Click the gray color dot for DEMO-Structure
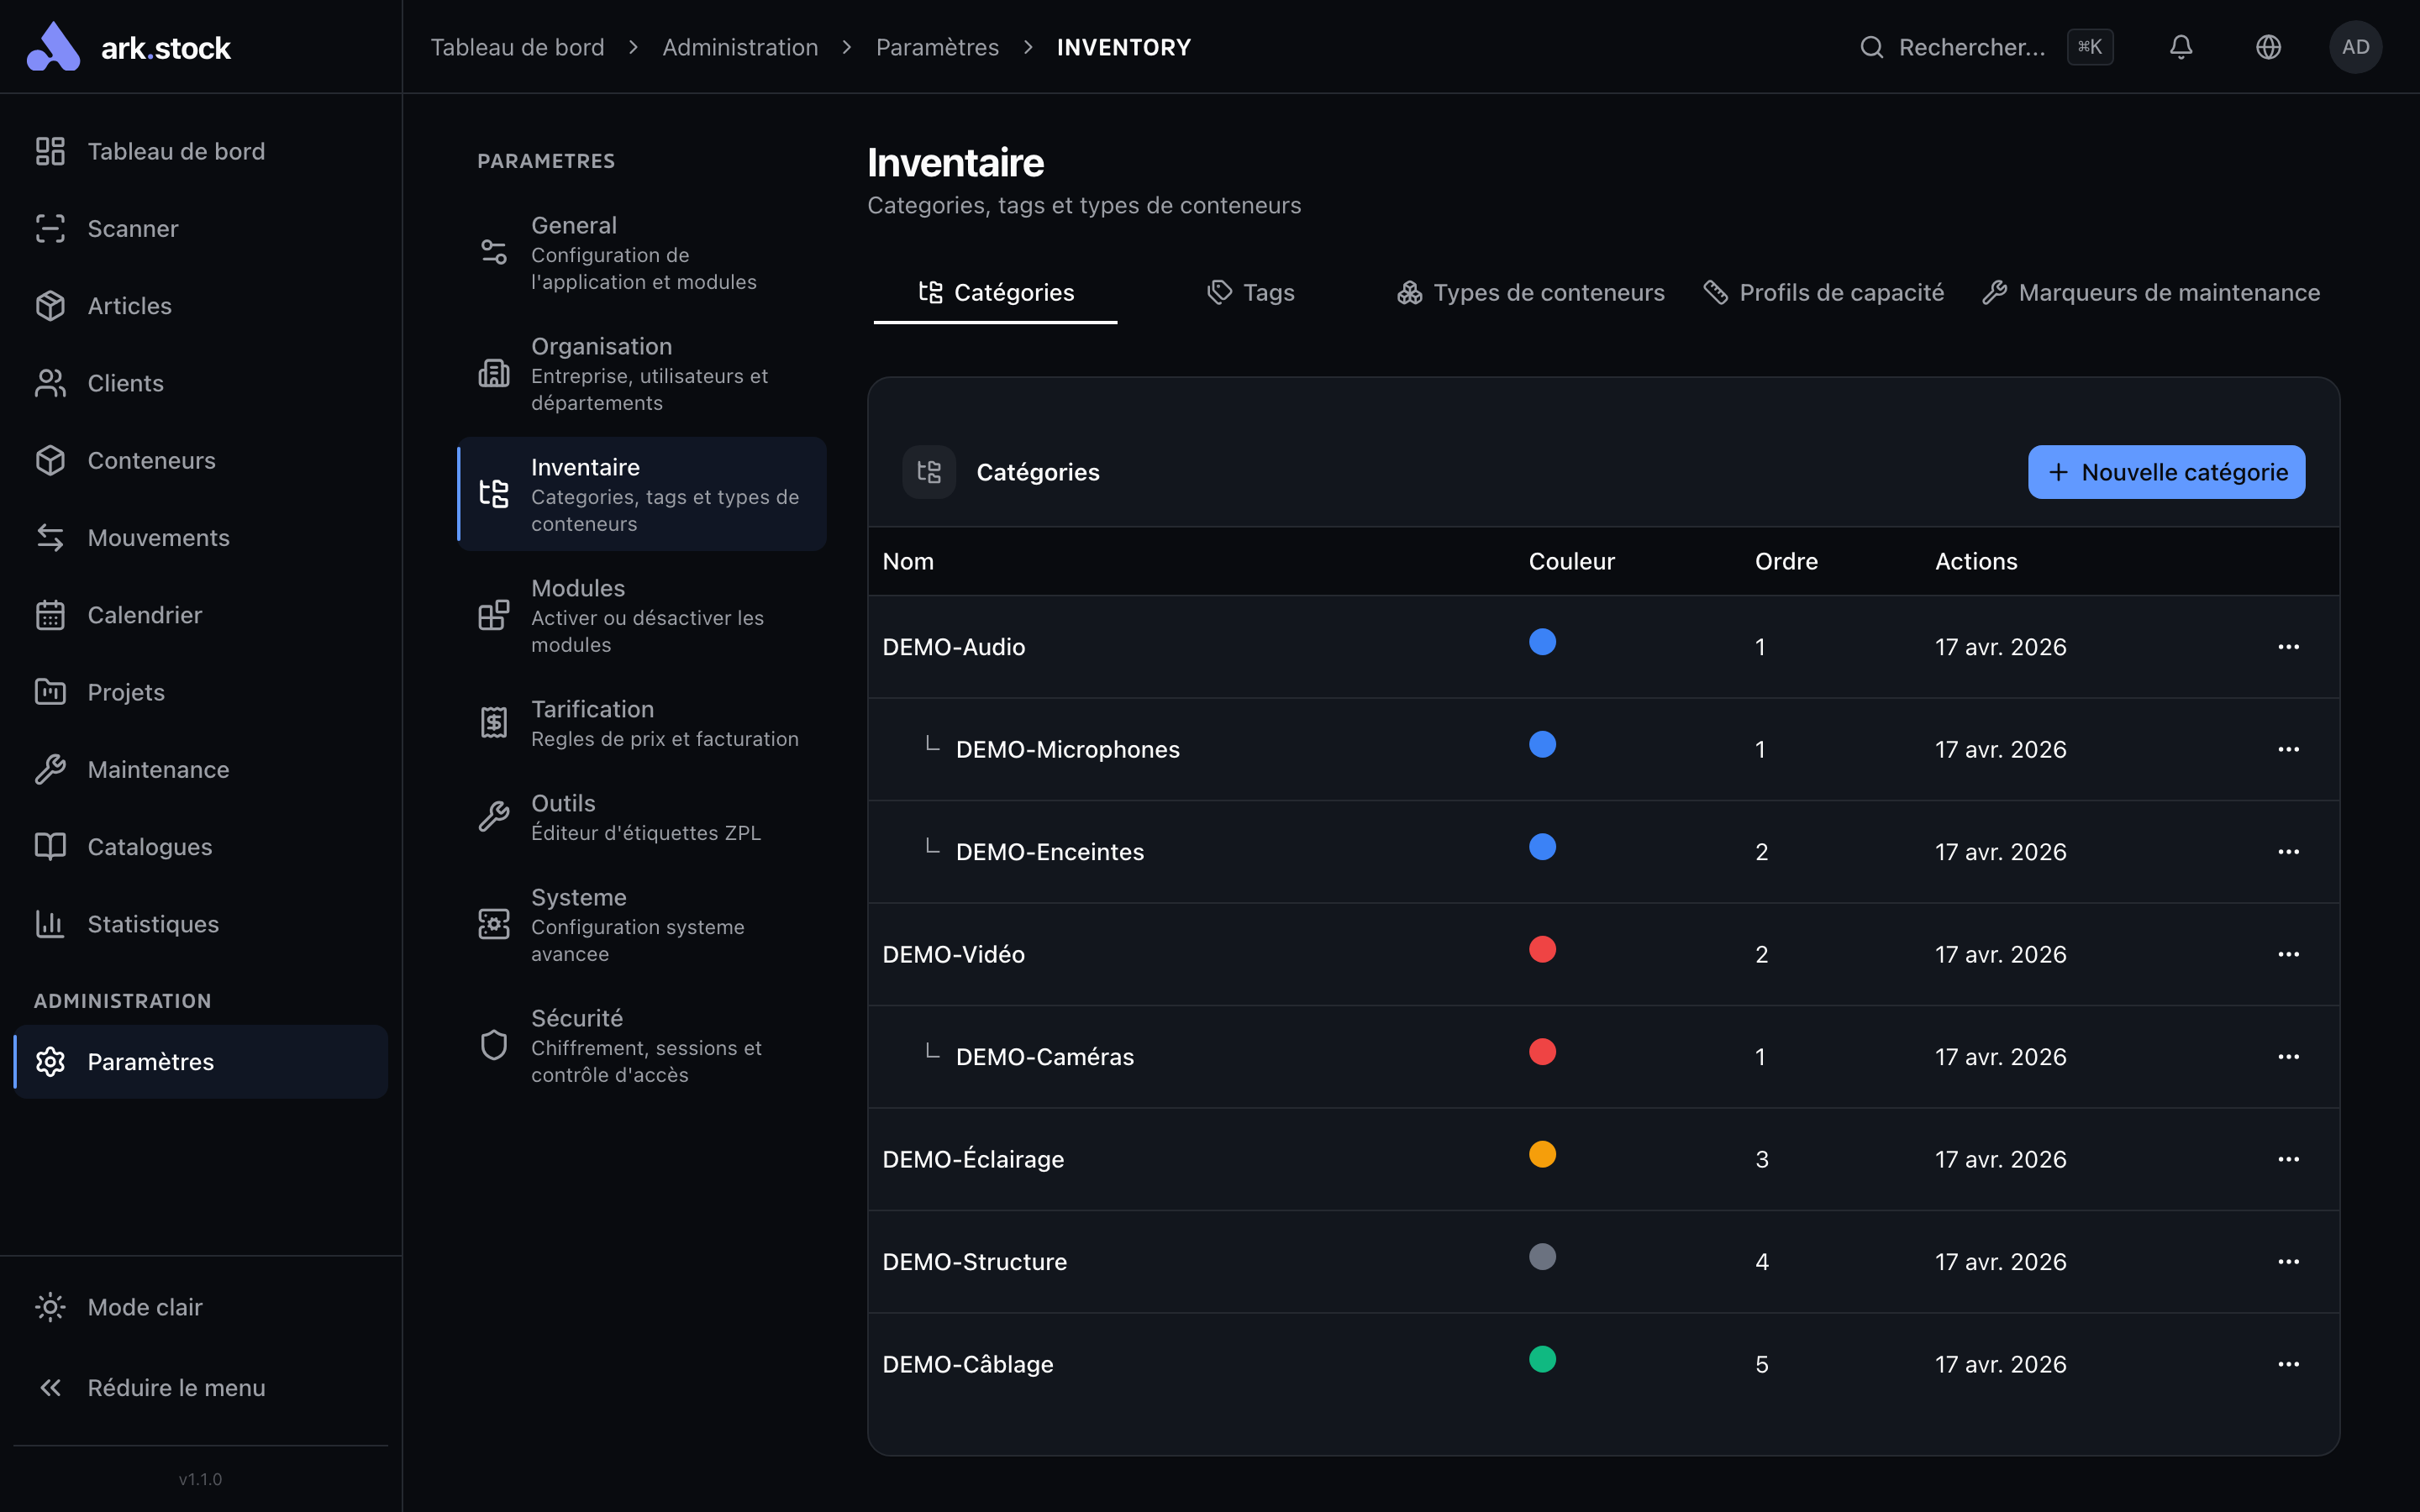This screenshot has width=2420, height=1512. (x=1542, y=1257)
